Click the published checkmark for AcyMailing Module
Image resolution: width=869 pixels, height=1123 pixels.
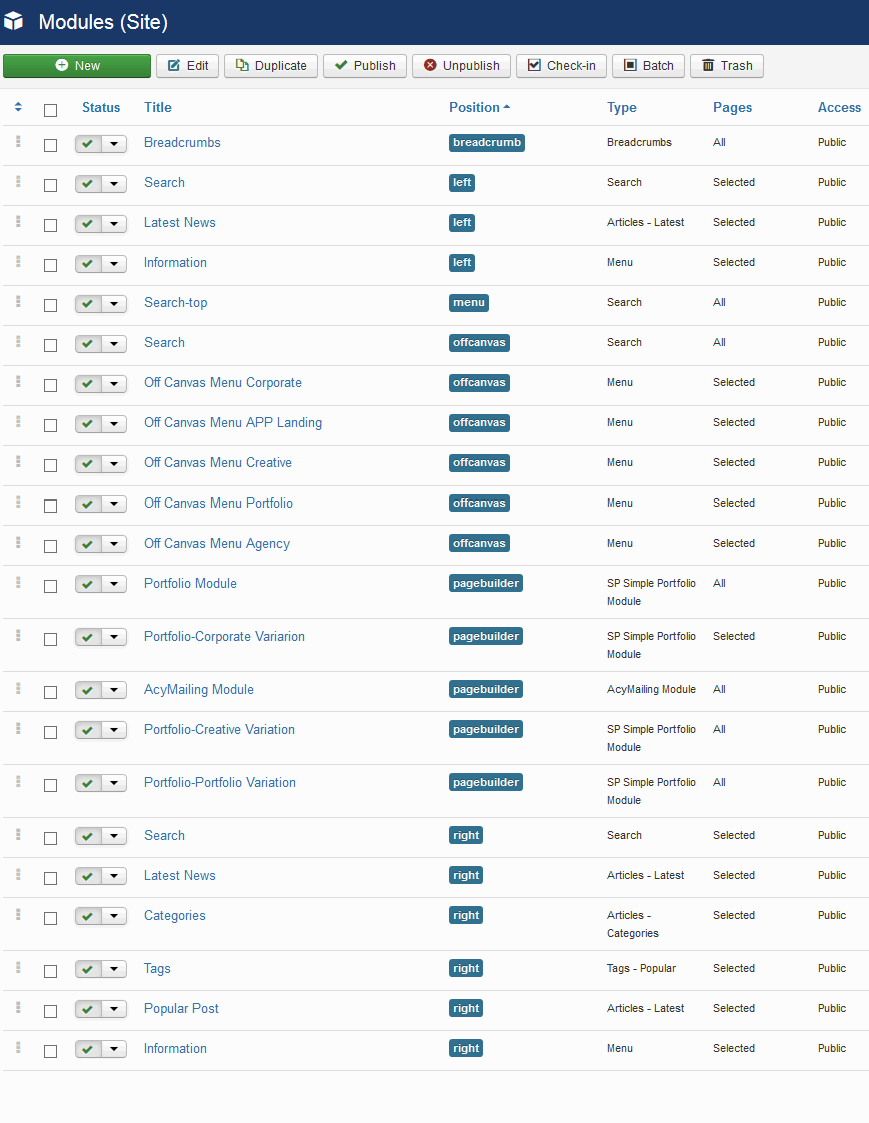tap(88, 690)
